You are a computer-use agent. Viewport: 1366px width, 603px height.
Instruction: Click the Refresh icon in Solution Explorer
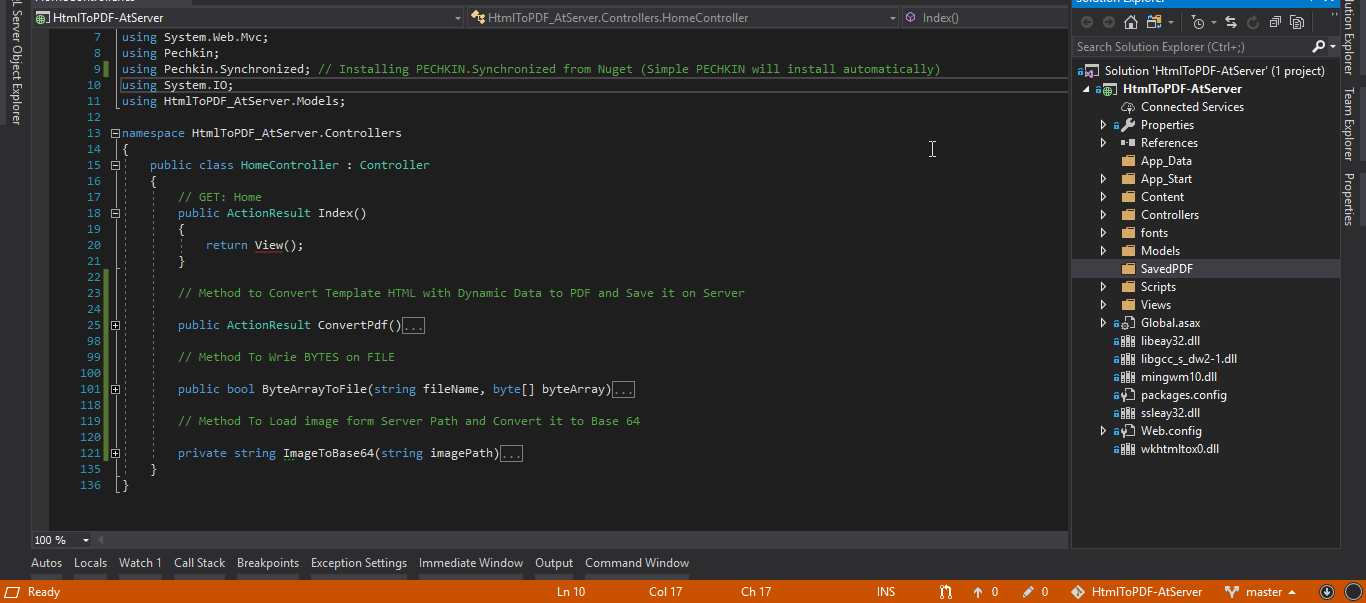(x=1253, y=22)
